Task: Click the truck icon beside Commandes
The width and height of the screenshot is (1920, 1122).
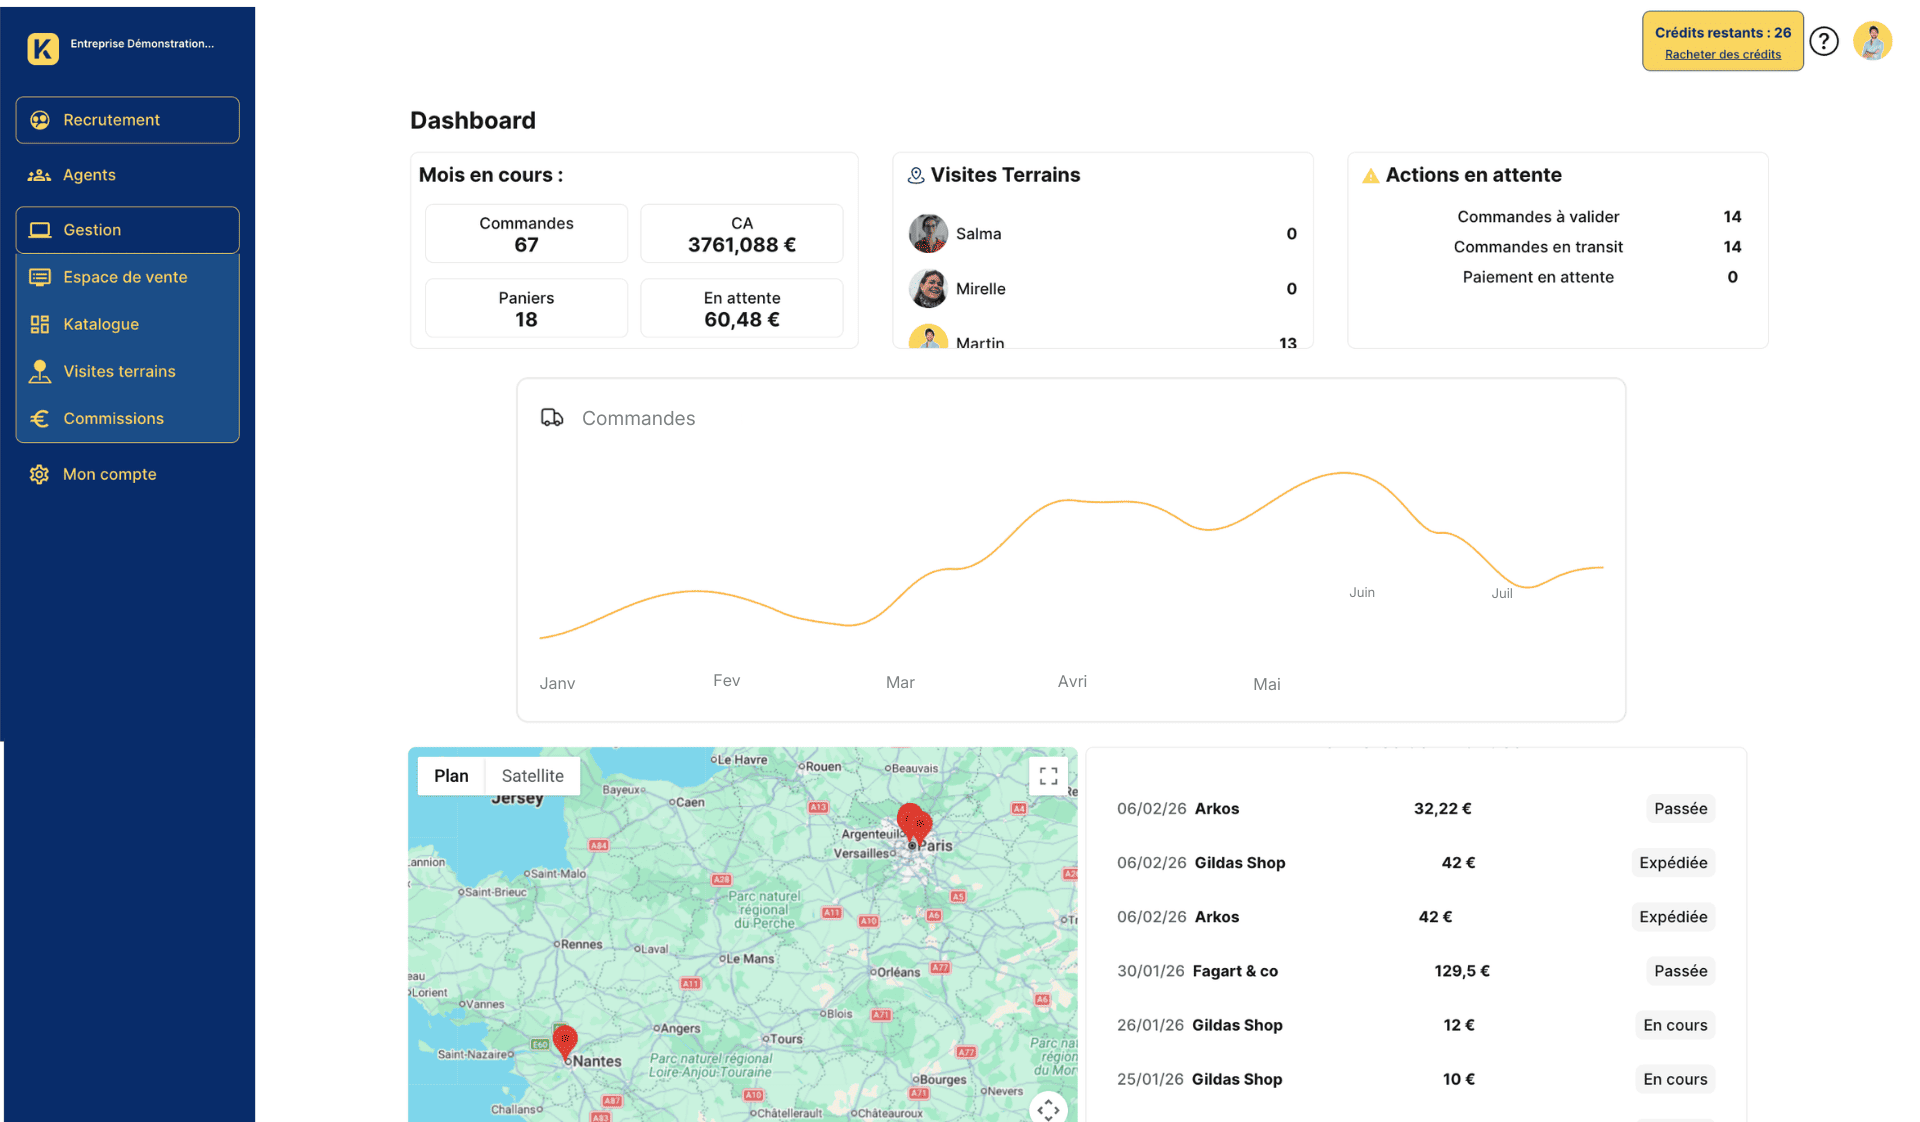Action: pos(551,417)
